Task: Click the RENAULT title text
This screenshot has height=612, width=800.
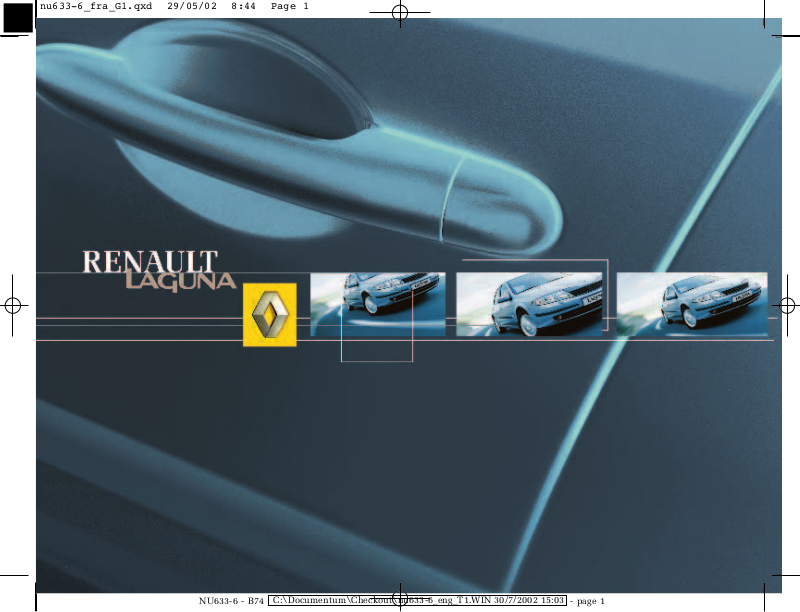Action: 151,261
